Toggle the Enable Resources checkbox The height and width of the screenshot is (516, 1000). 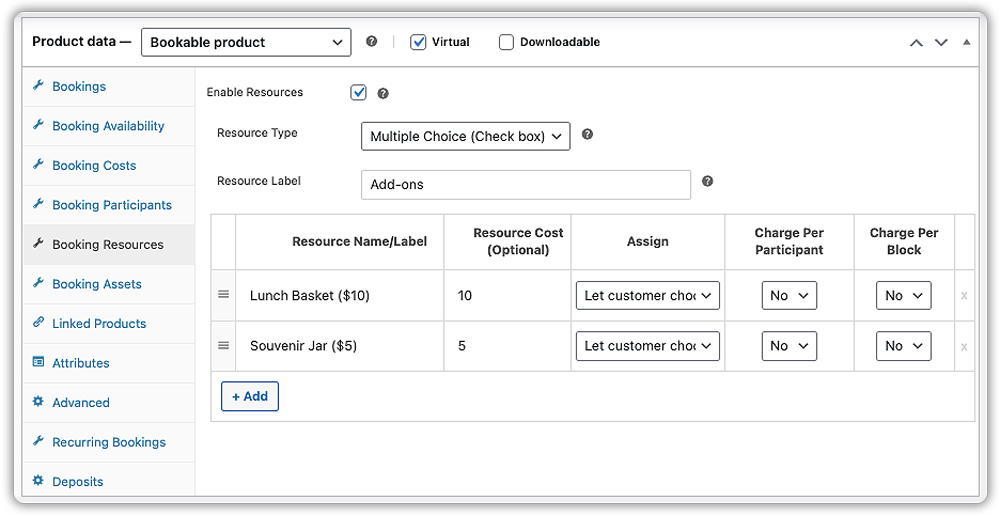point(359,92)
